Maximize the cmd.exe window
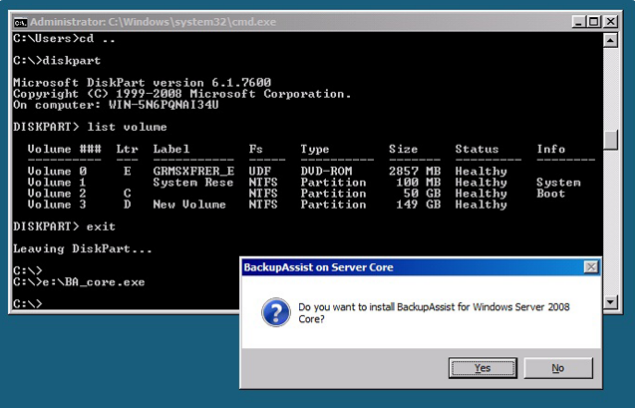Viewport: 635px width, 408px height. (x=594, y=21)
